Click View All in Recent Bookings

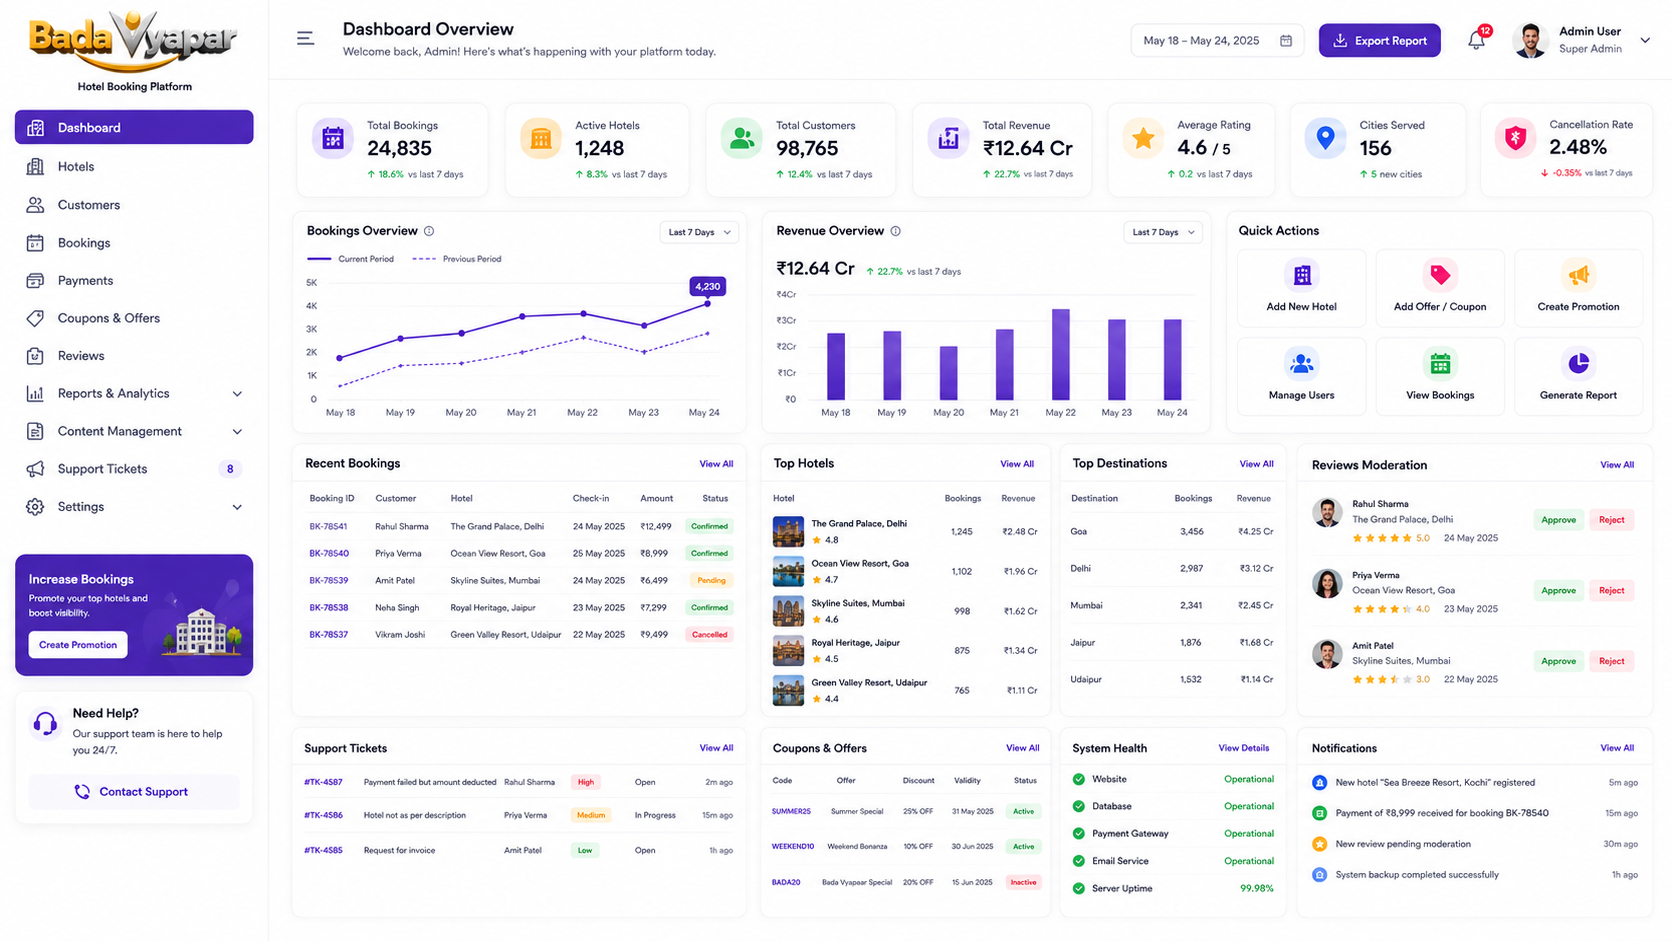pyautogui.click(x=716, y=464)
